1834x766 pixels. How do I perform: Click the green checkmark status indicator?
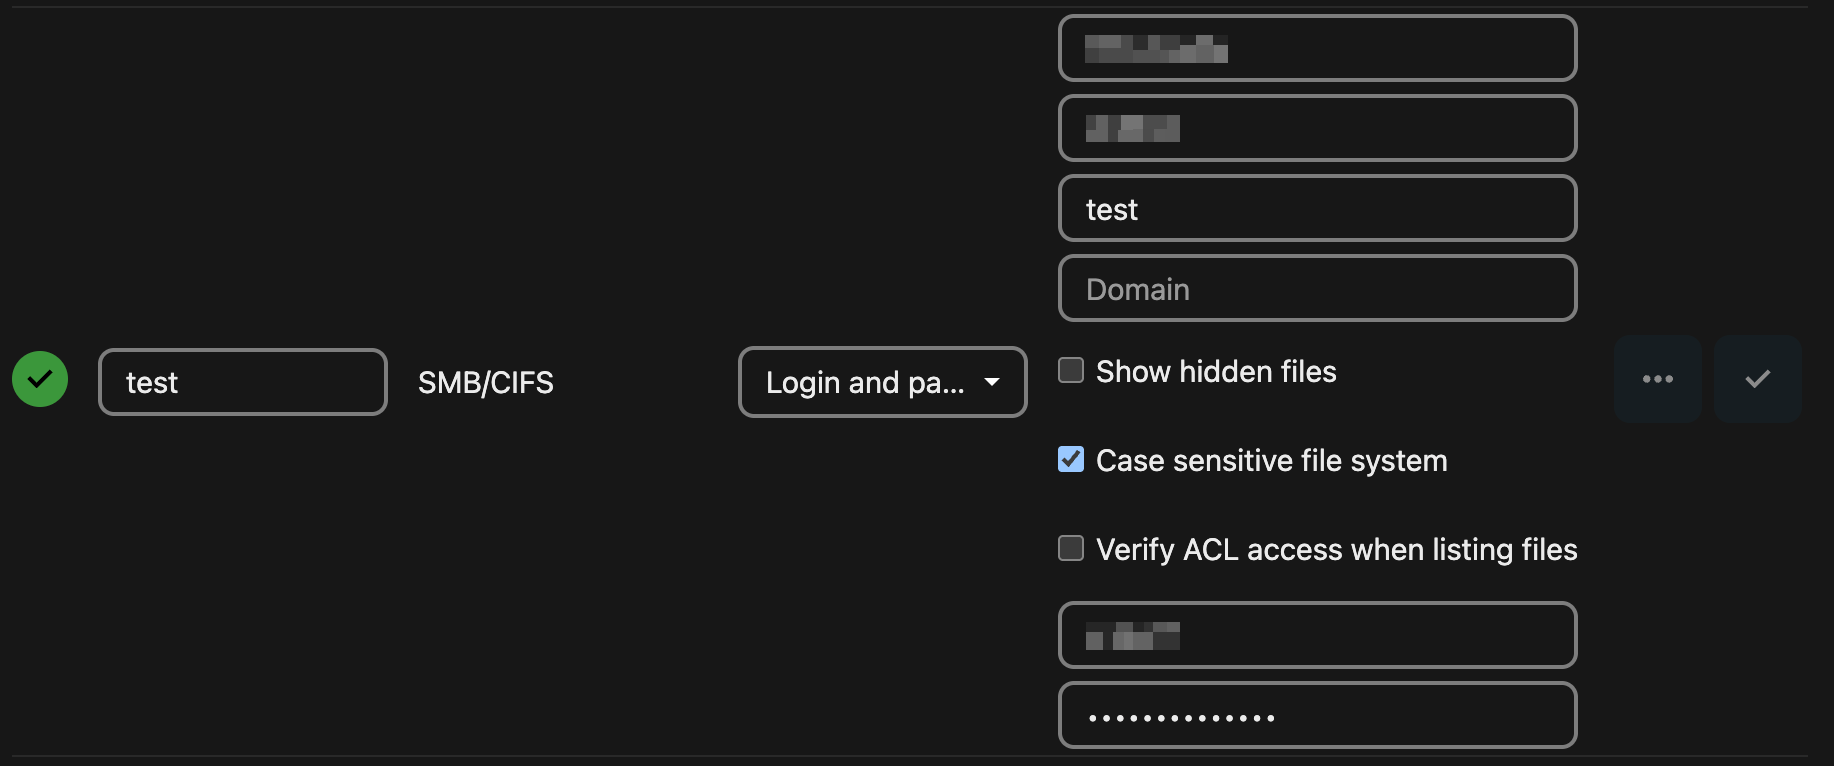point(40,380)
